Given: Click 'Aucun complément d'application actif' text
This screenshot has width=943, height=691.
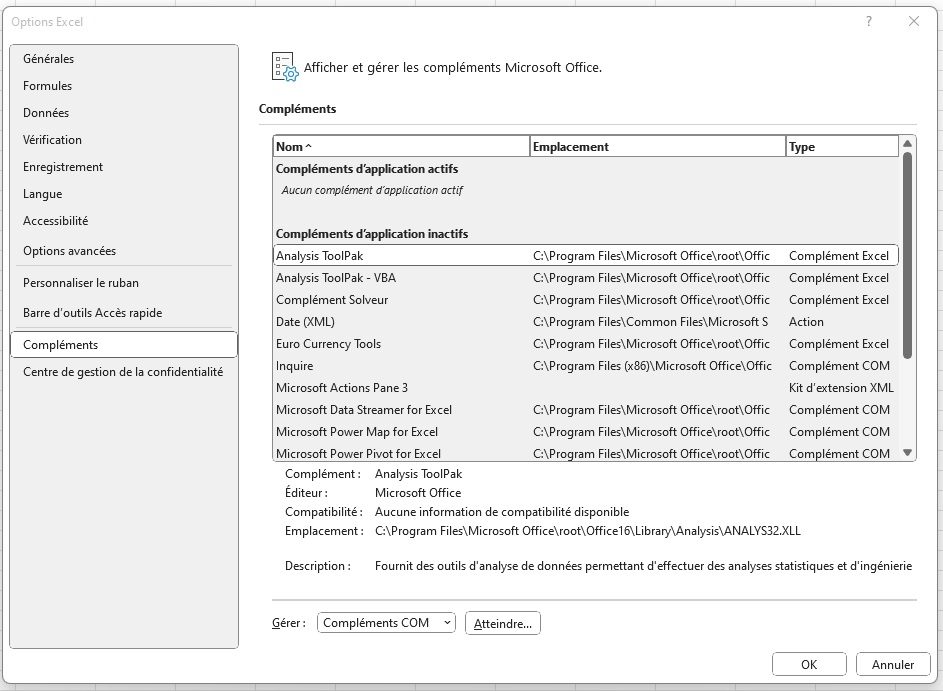Looking at the screenshot, I should coord(372,190).
